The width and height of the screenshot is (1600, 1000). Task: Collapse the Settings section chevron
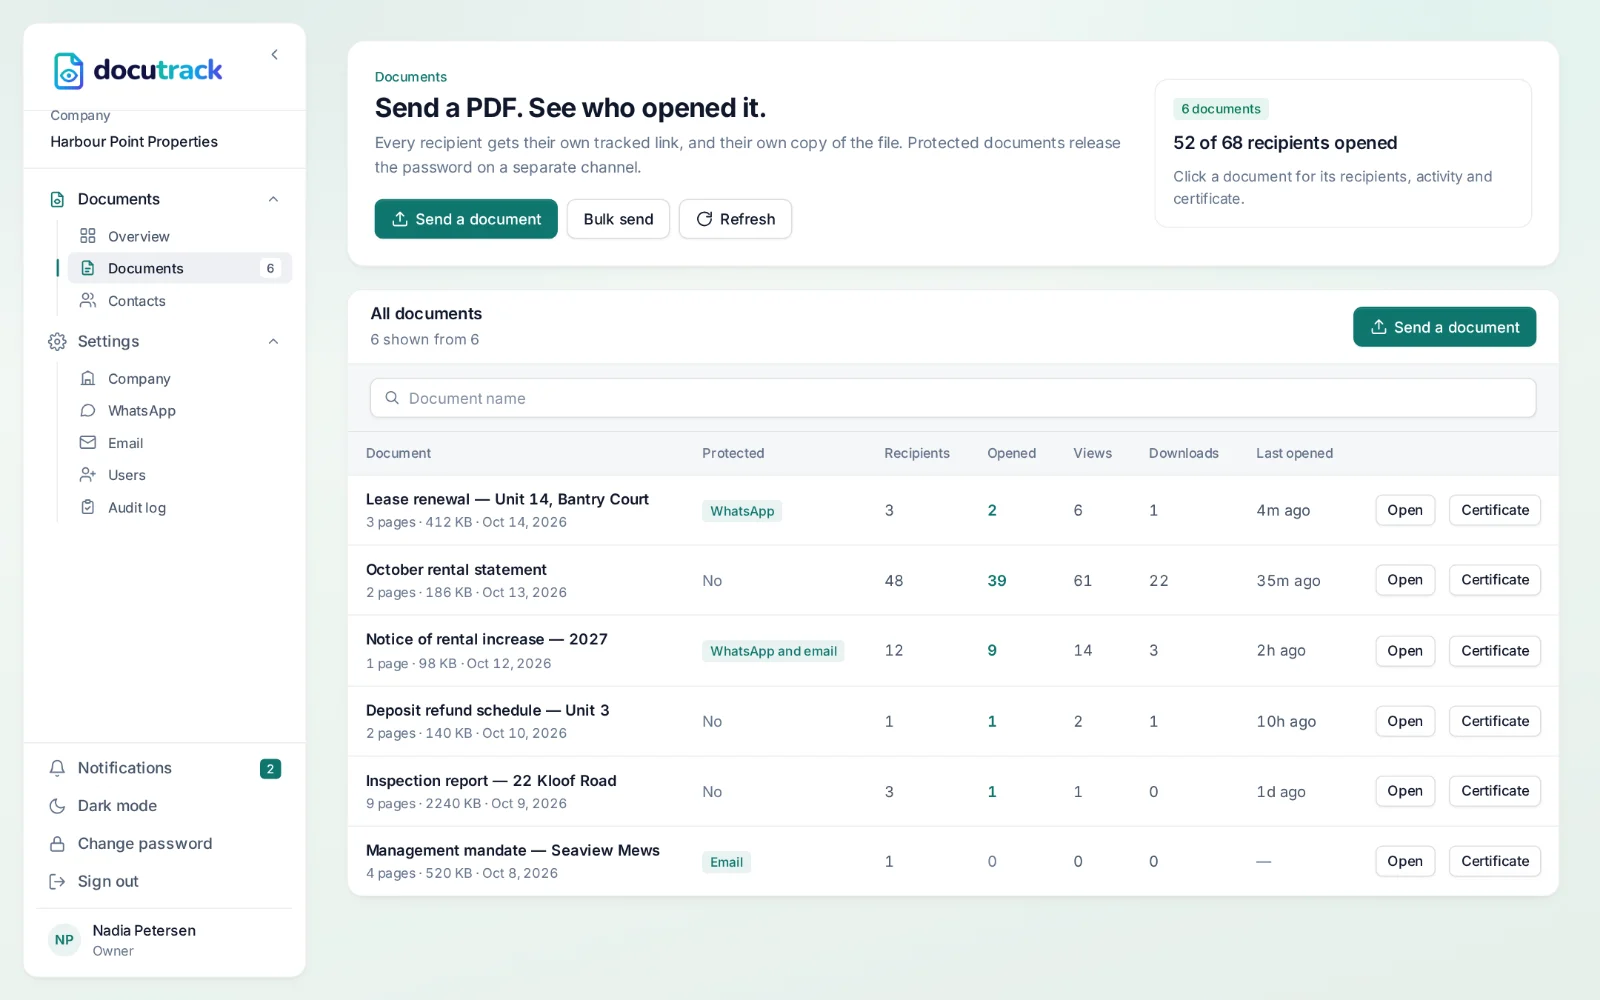pyautogui.click(x=273, y=341)
